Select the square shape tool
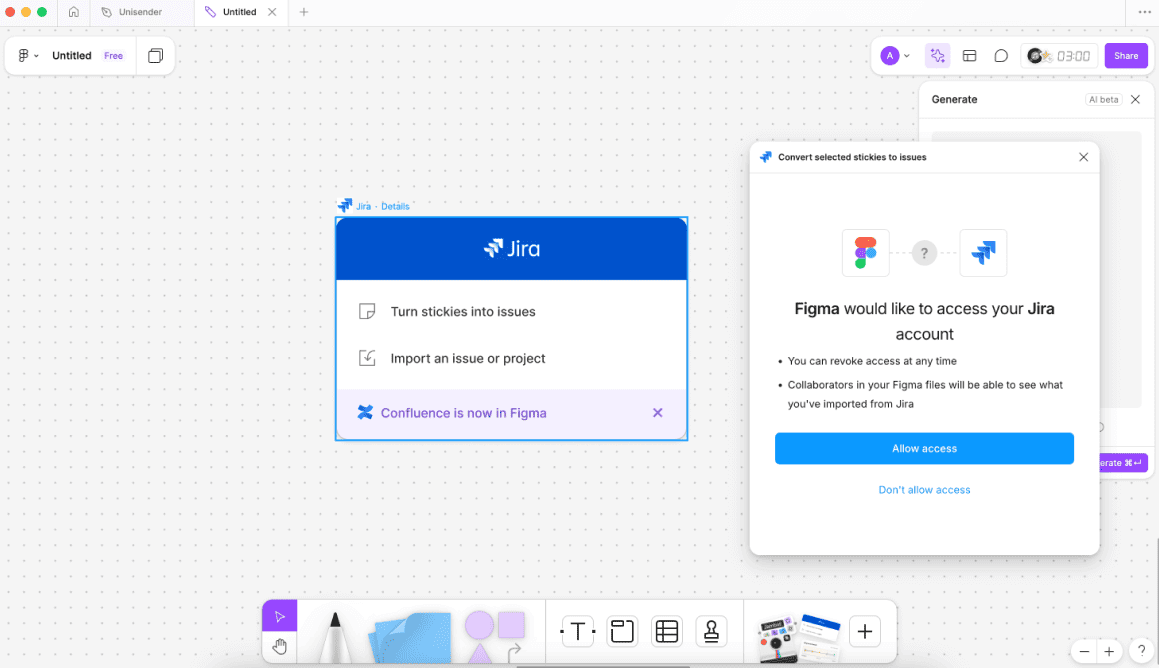This screenshot has width=1159, height=668. [511, 625]
